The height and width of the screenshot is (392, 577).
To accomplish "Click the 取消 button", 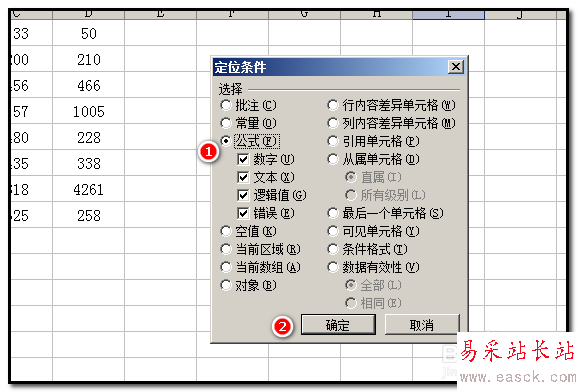I will [x=422, y=325].
